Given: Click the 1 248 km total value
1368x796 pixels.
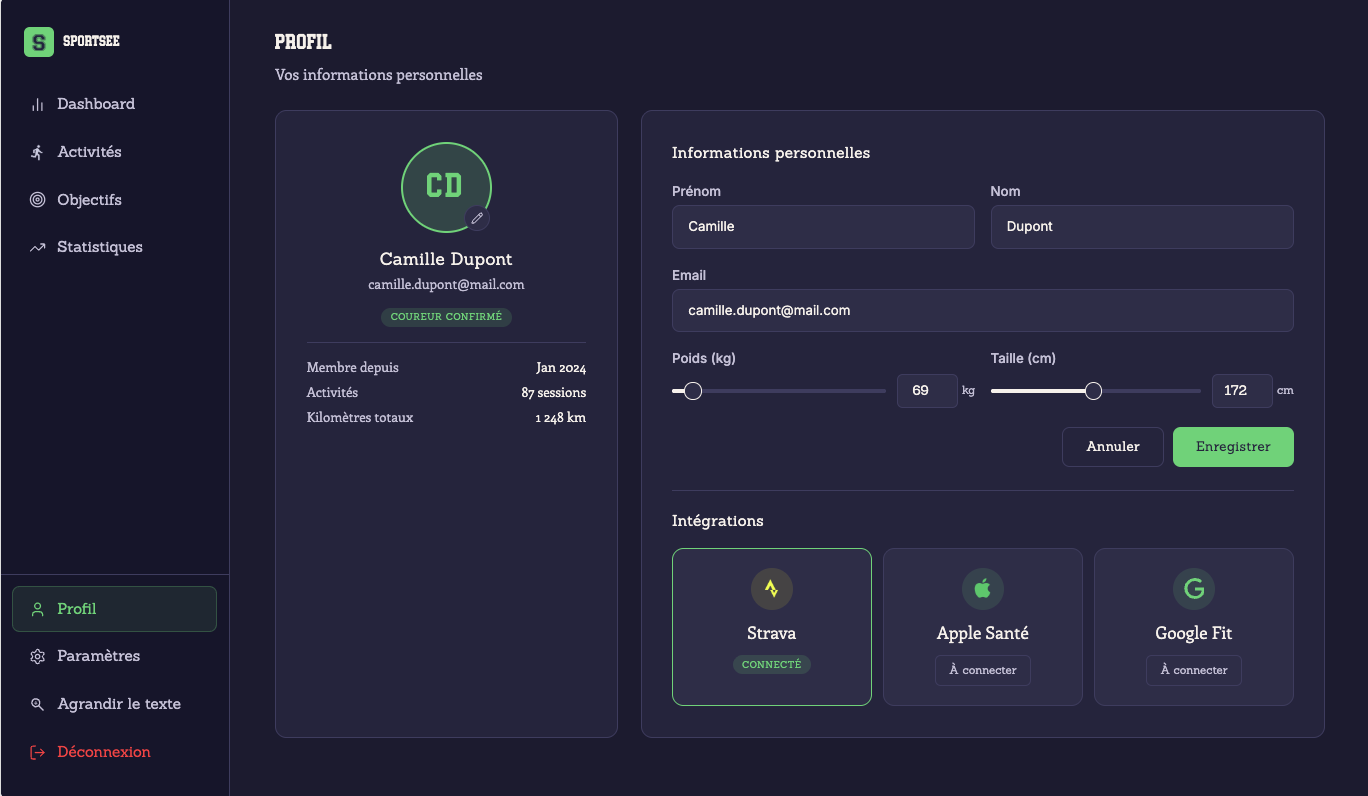Looking at the screenshot, I should tap(561, 418).
